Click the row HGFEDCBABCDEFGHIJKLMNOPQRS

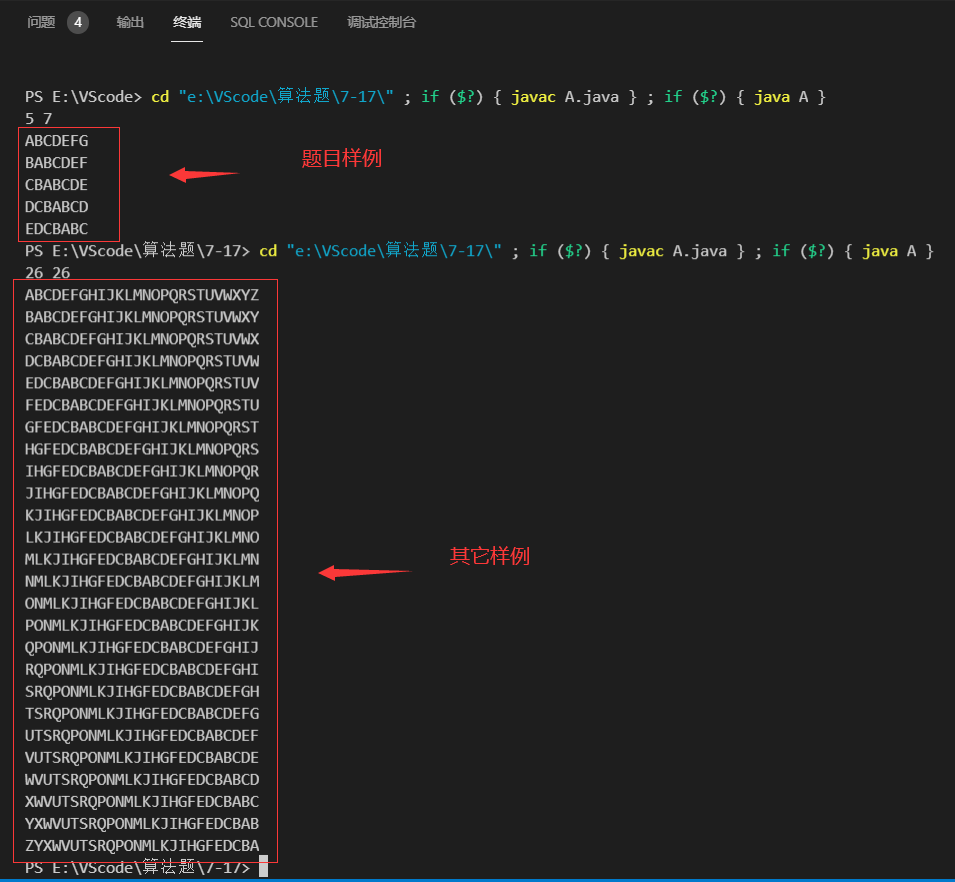point(142,449)
